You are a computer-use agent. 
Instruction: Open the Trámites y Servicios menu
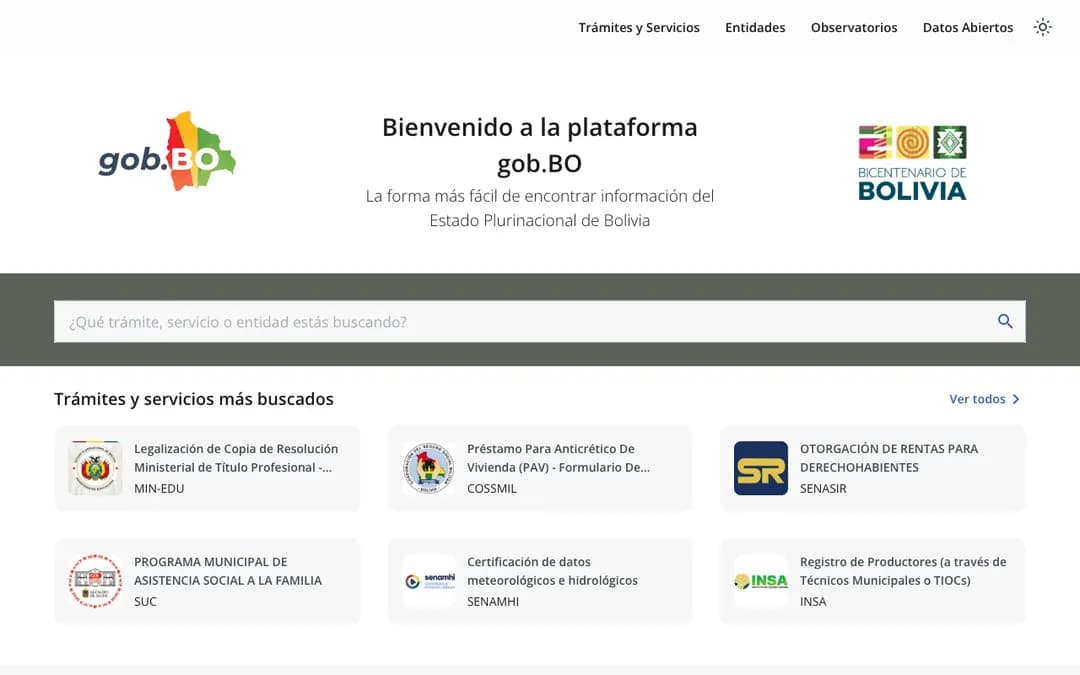point(638,28)
